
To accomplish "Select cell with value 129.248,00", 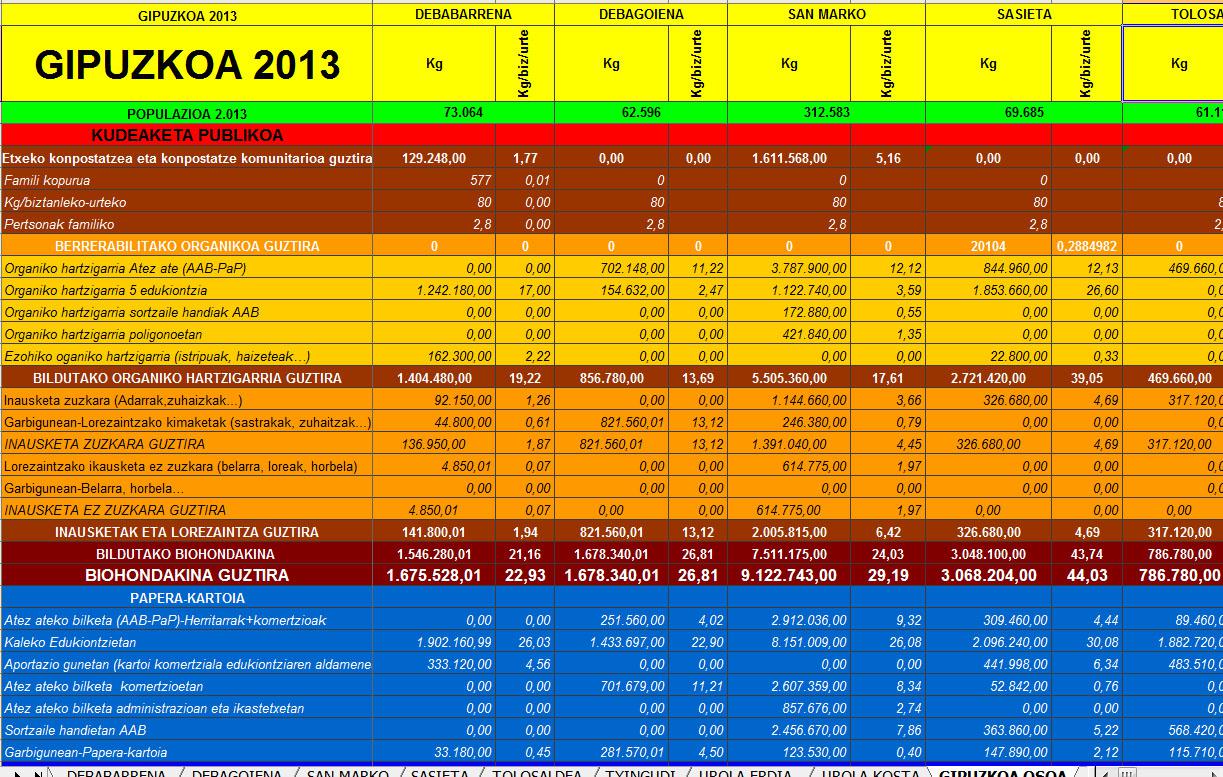I will tap(434, 158).
